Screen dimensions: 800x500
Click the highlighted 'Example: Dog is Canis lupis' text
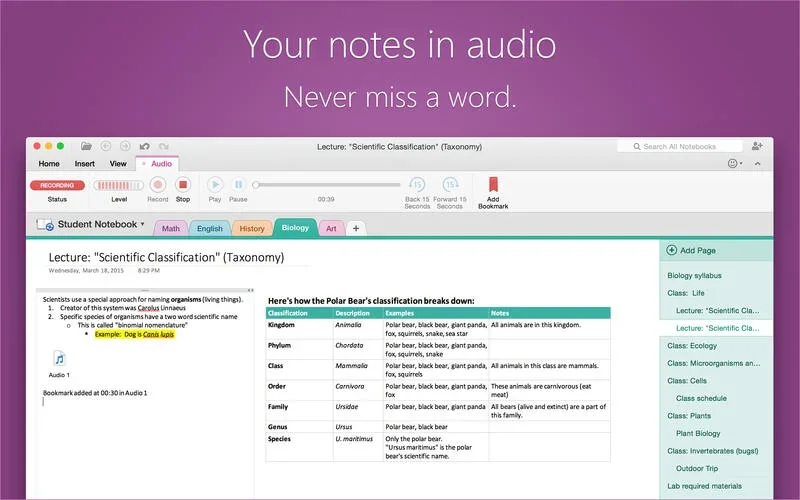pos(135,334)
